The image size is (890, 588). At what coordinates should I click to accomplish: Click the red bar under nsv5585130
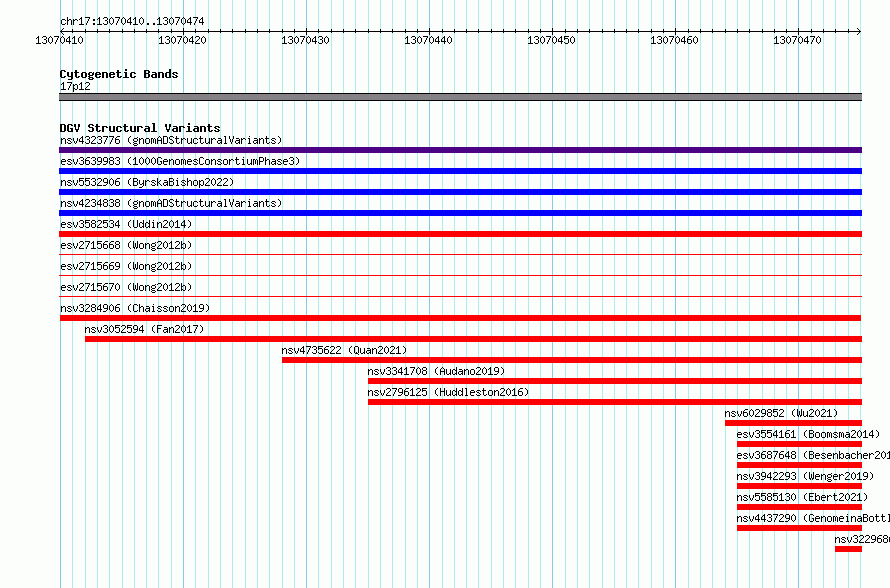799,507
